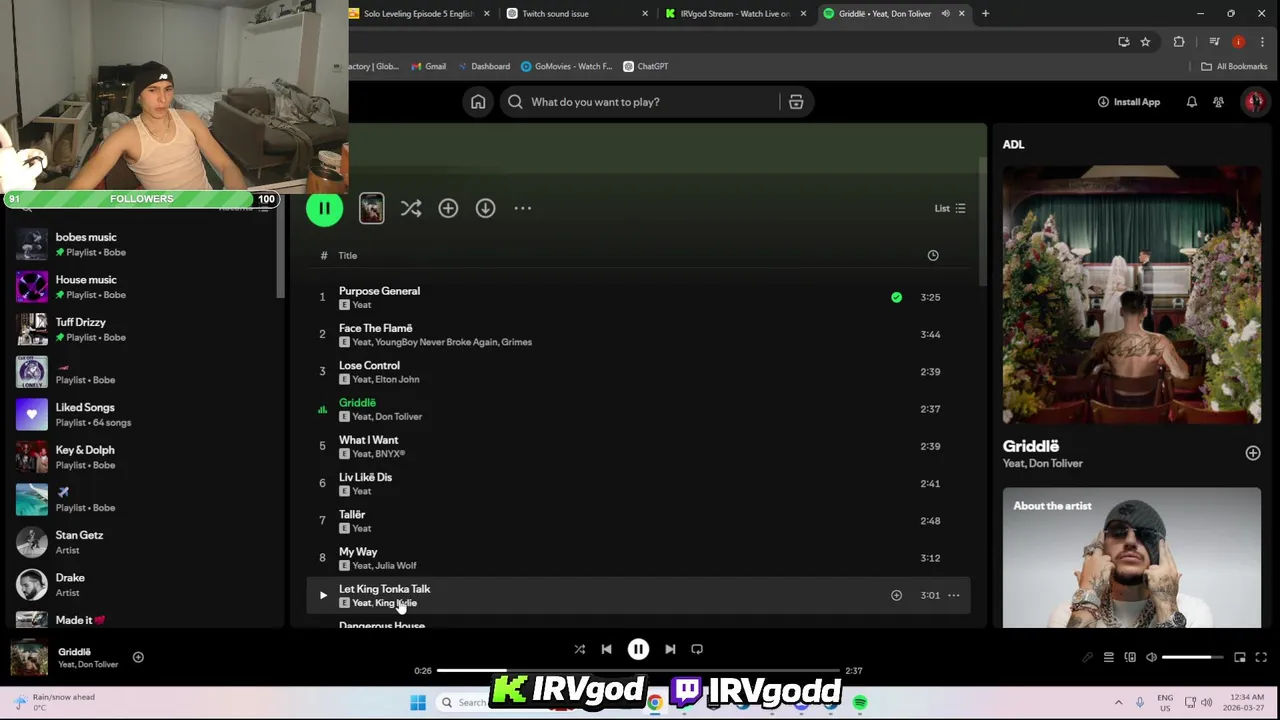Click the song progress bar

(638, 671)
